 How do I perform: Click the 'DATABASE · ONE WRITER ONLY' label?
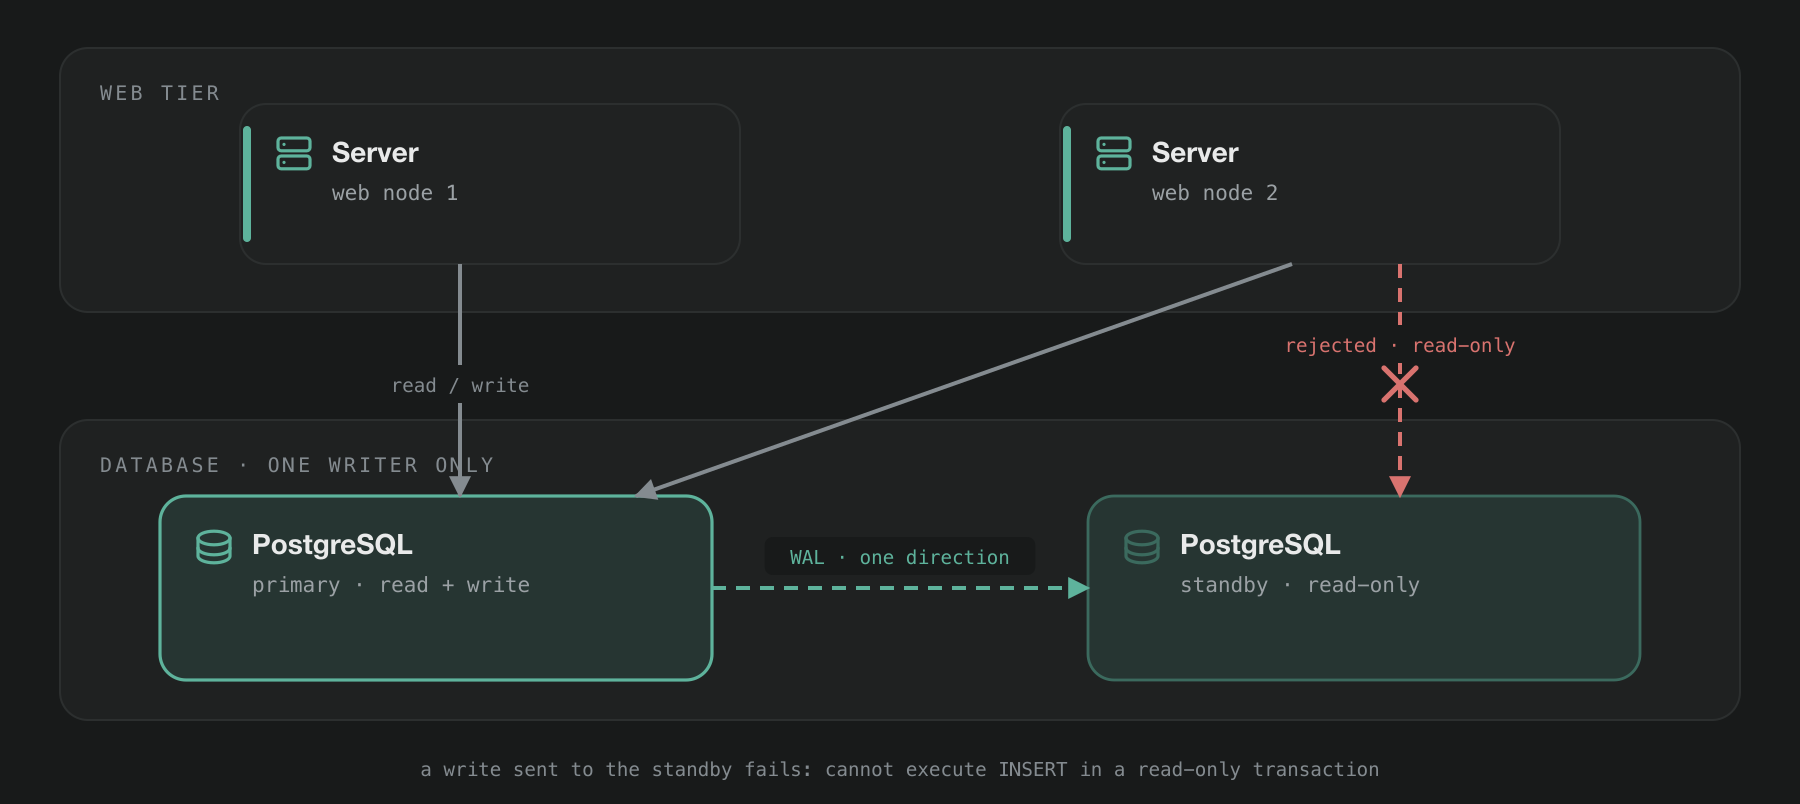[x=297, y=465]
